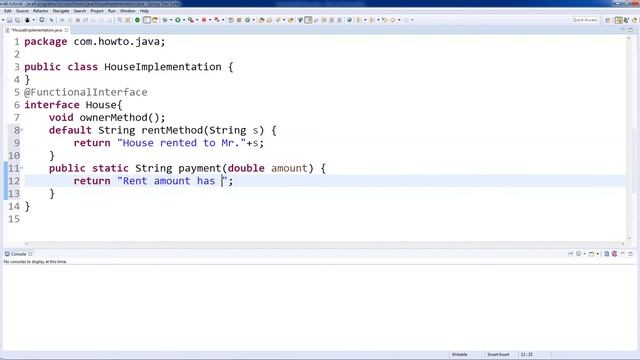Click the Open Console icon
Screen dimensions: 640x360
pos(591,254)
